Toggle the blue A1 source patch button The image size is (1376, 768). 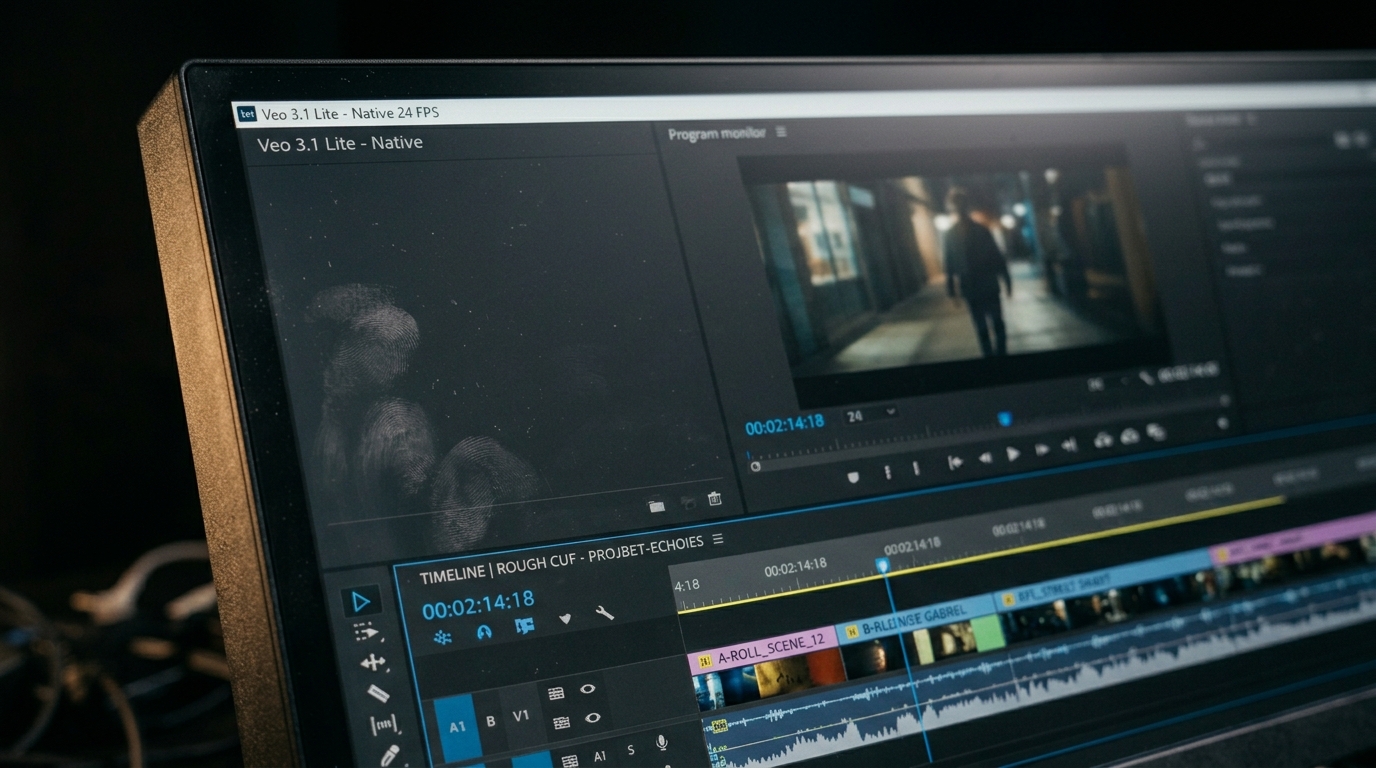pos(456,727)
